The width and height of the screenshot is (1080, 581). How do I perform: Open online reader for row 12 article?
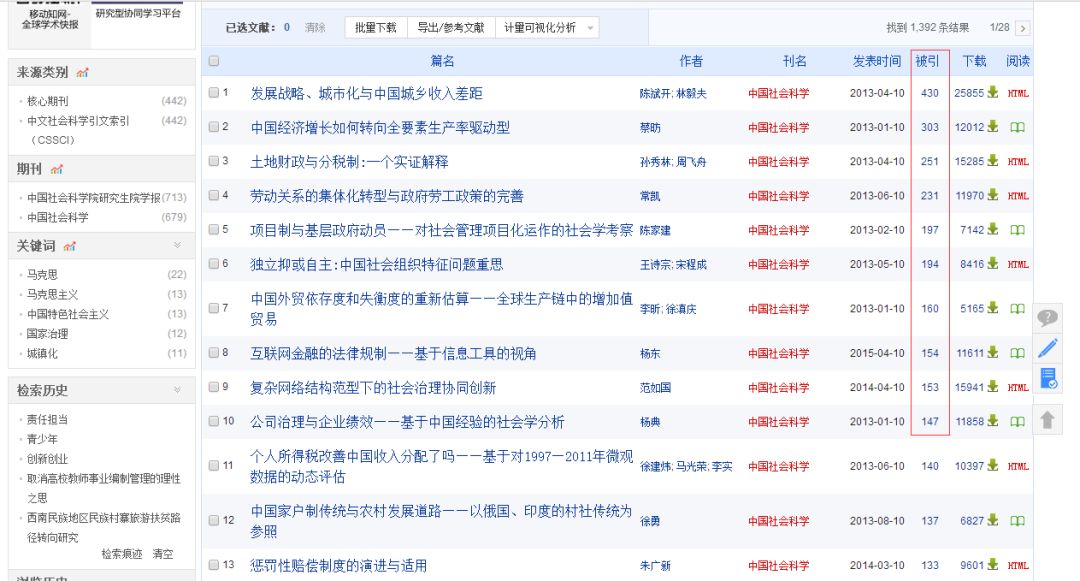(1017, 521)
